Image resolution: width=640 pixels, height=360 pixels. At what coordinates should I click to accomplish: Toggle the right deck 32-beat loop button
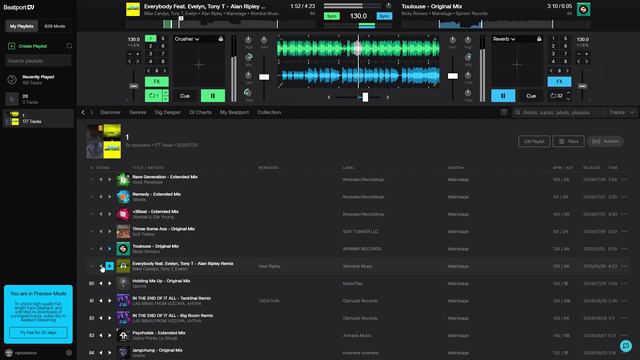coord(557,96)
